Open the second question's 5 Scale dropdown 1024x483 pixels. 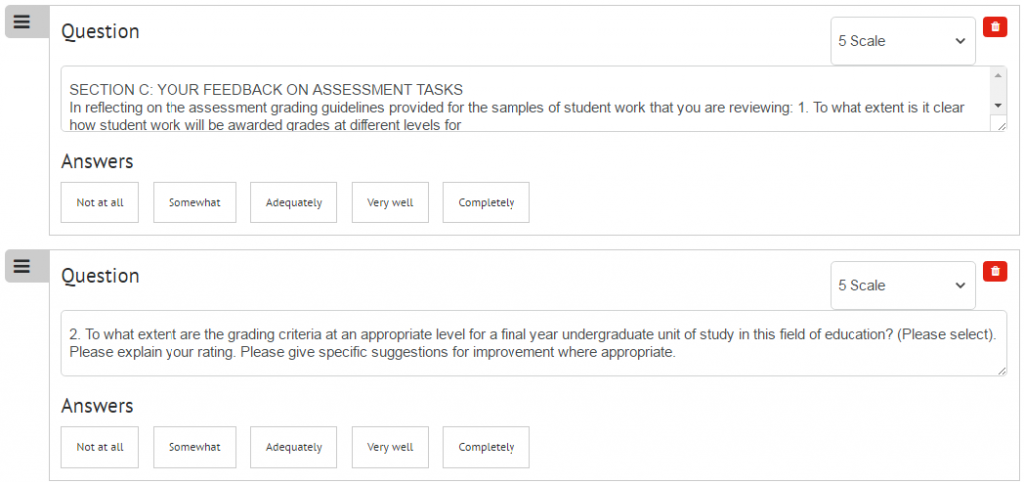point(903,285)
